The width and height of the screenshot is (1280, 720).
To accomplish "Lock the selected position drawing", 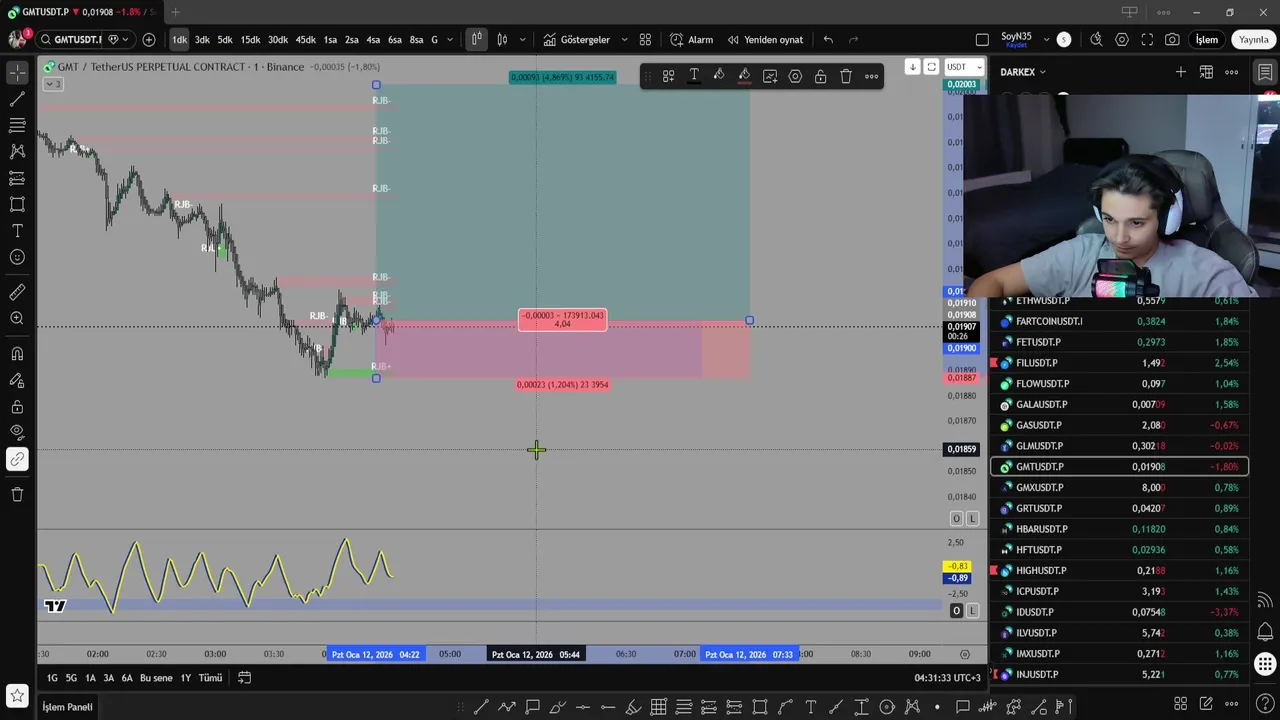I will point(820,76).
